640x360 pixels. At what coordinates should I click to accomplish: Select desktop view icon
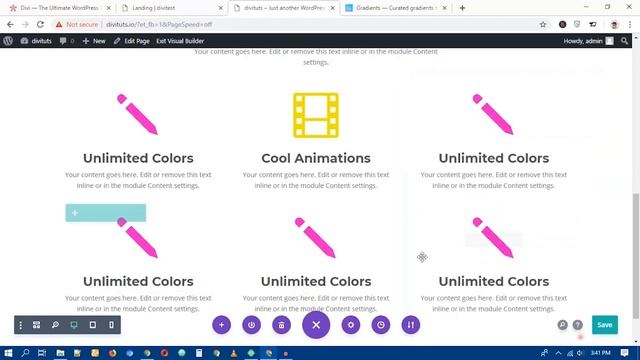[74, 325]
